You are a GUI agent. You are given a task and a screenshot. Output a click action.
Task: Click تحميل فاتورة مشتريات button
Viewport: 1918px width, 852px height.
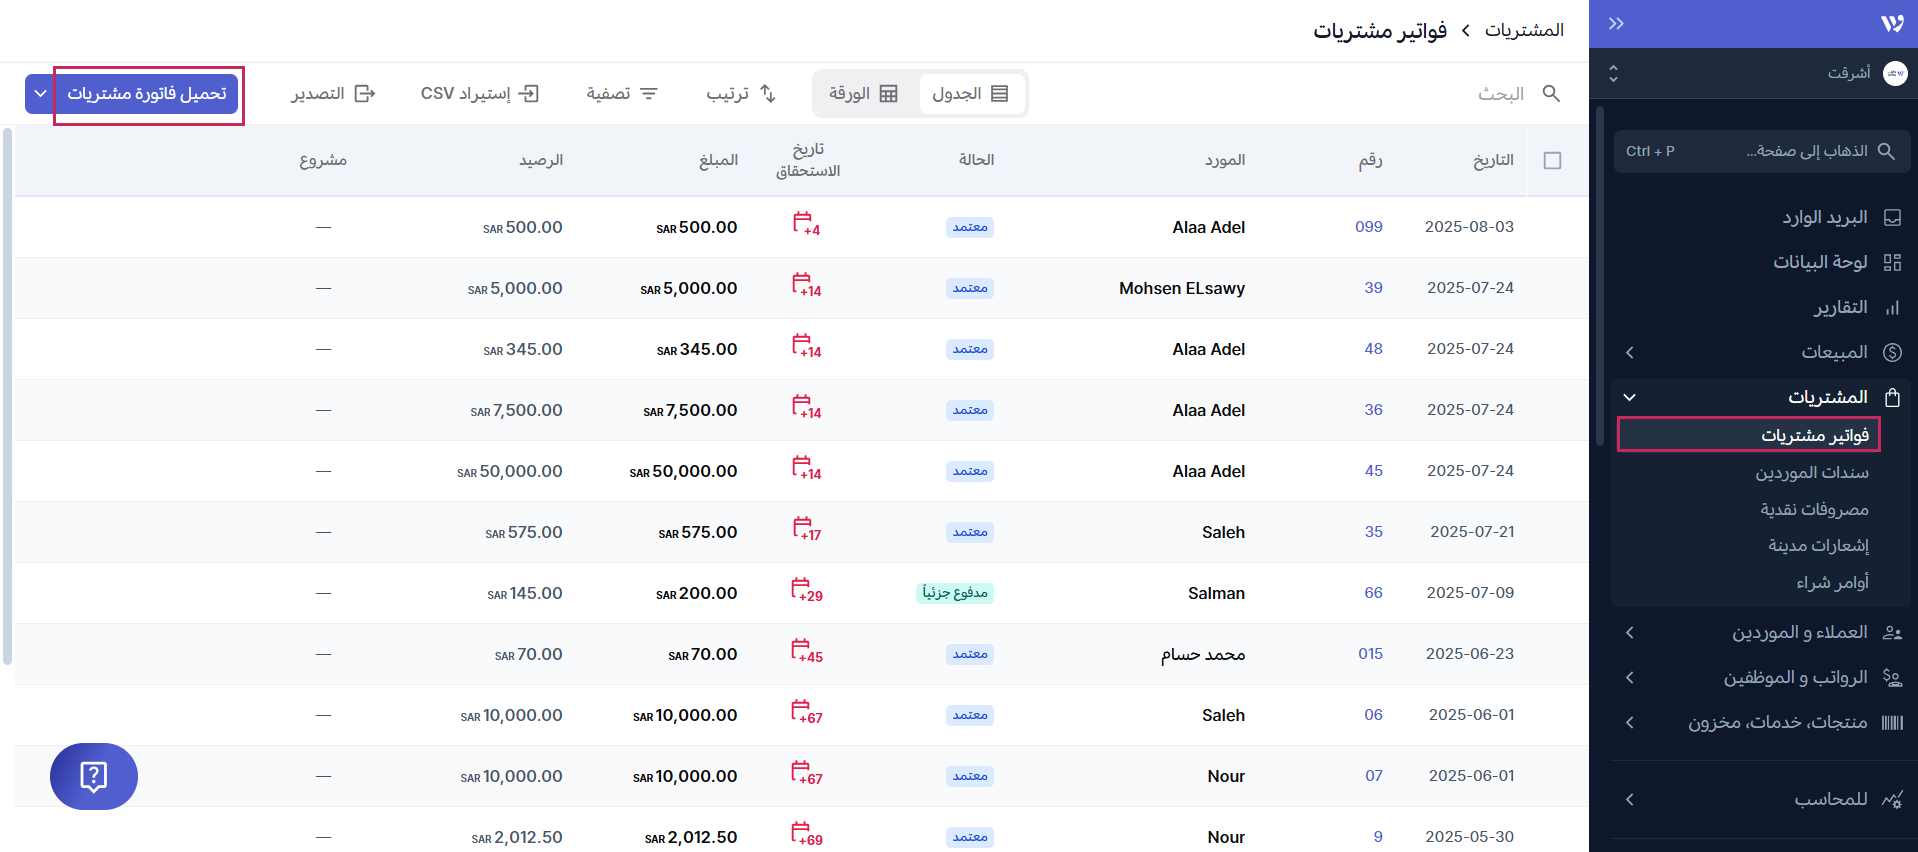coord(147,93)
